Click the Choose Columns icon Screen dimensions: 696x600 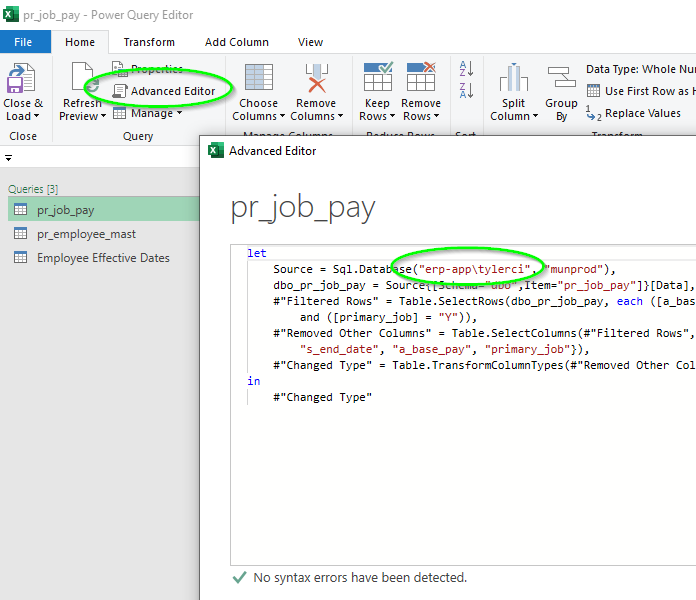259,78
